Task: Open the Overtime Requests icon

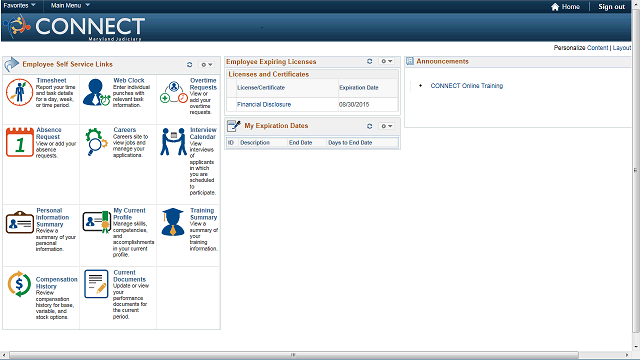Action: coord(173,92)
